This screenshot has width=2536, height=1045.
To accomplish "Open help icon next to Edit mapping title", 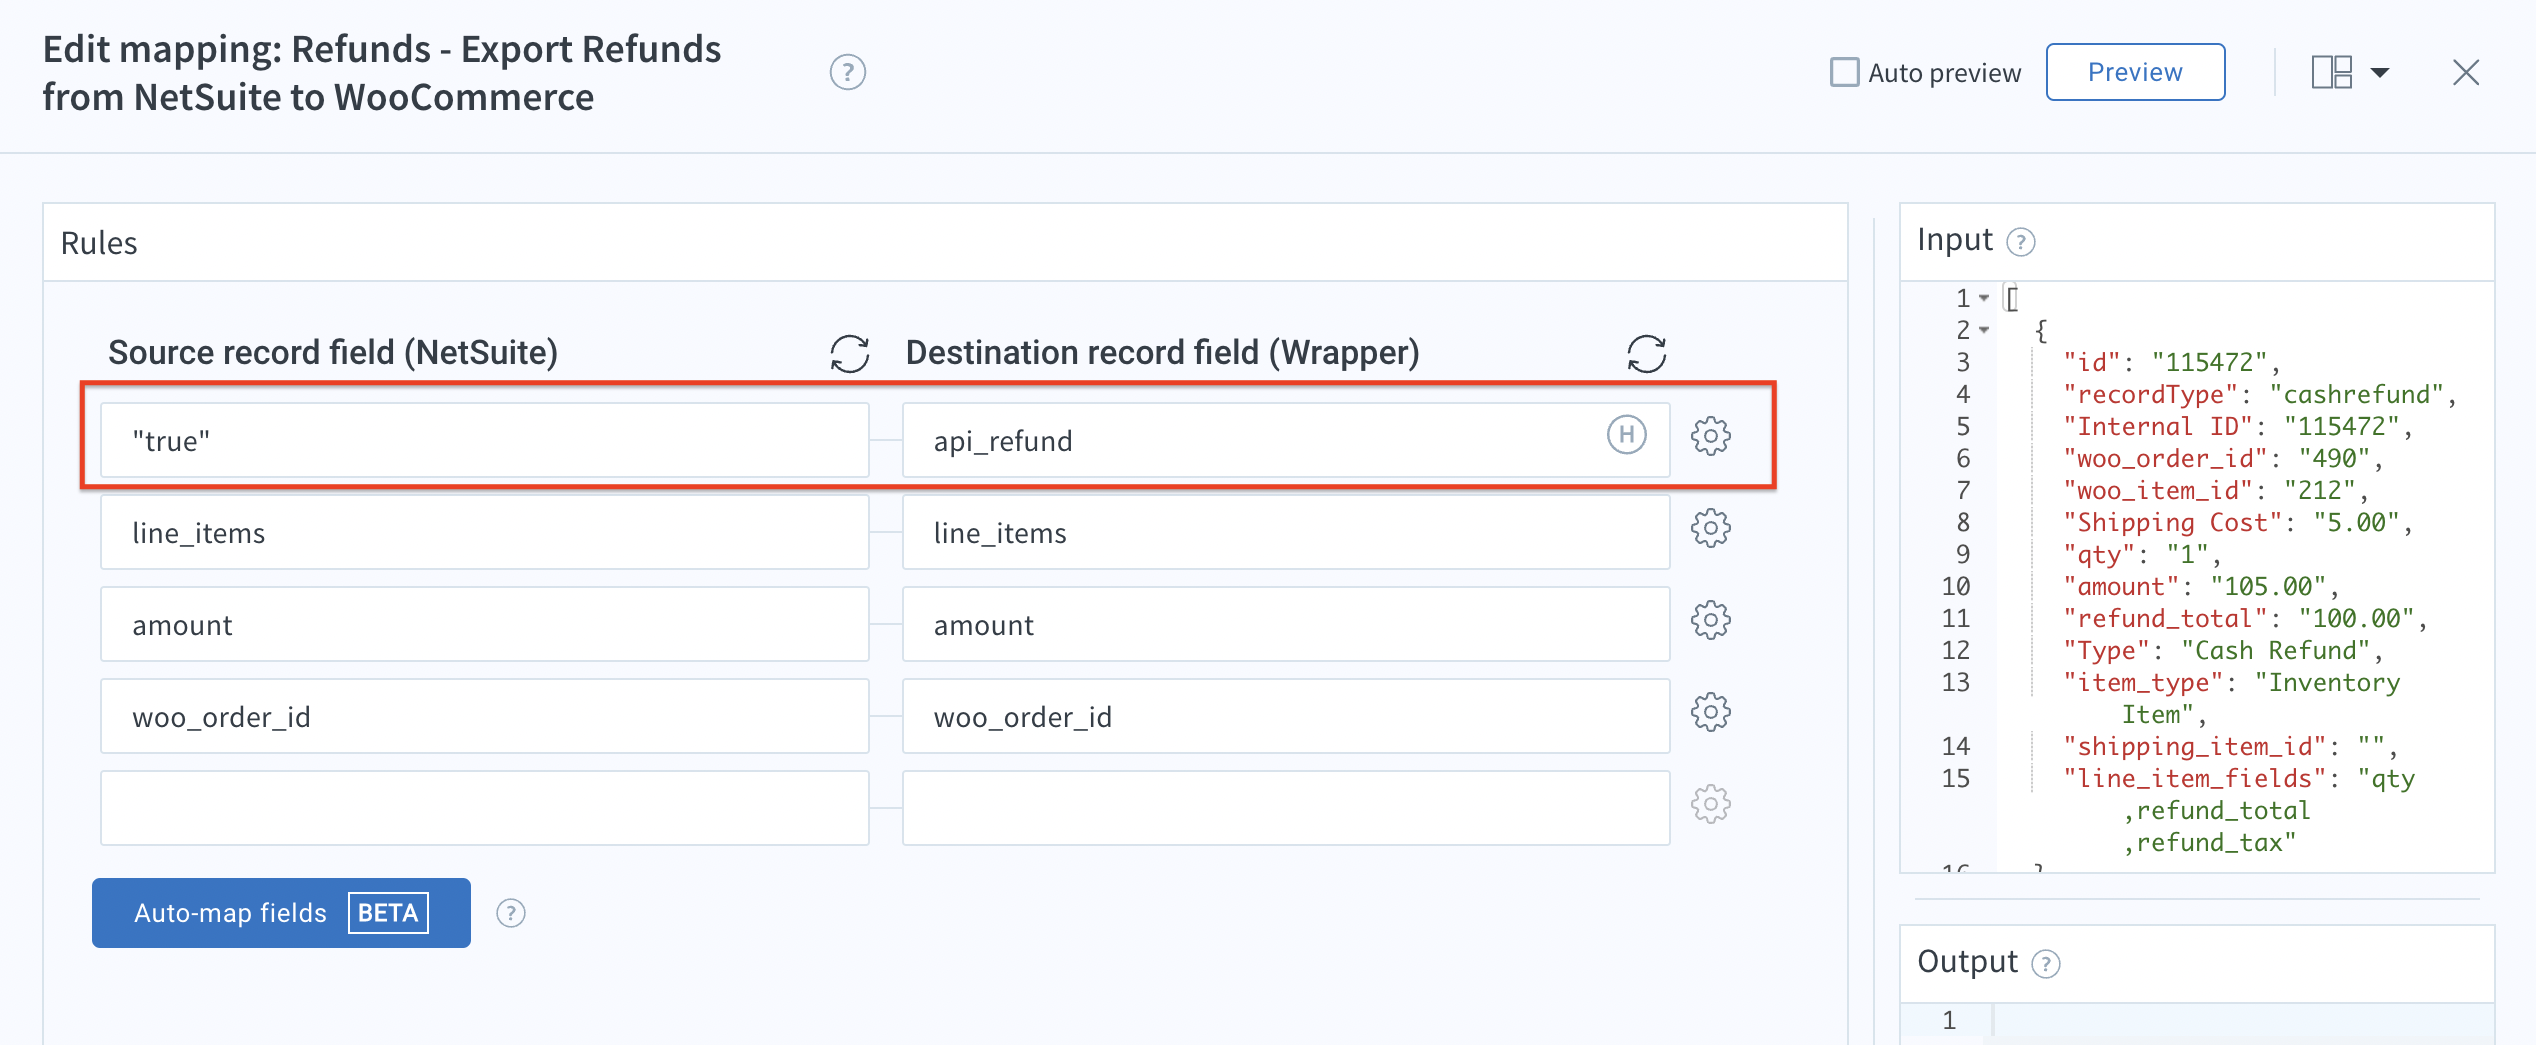I will click(x=847, y=72).
